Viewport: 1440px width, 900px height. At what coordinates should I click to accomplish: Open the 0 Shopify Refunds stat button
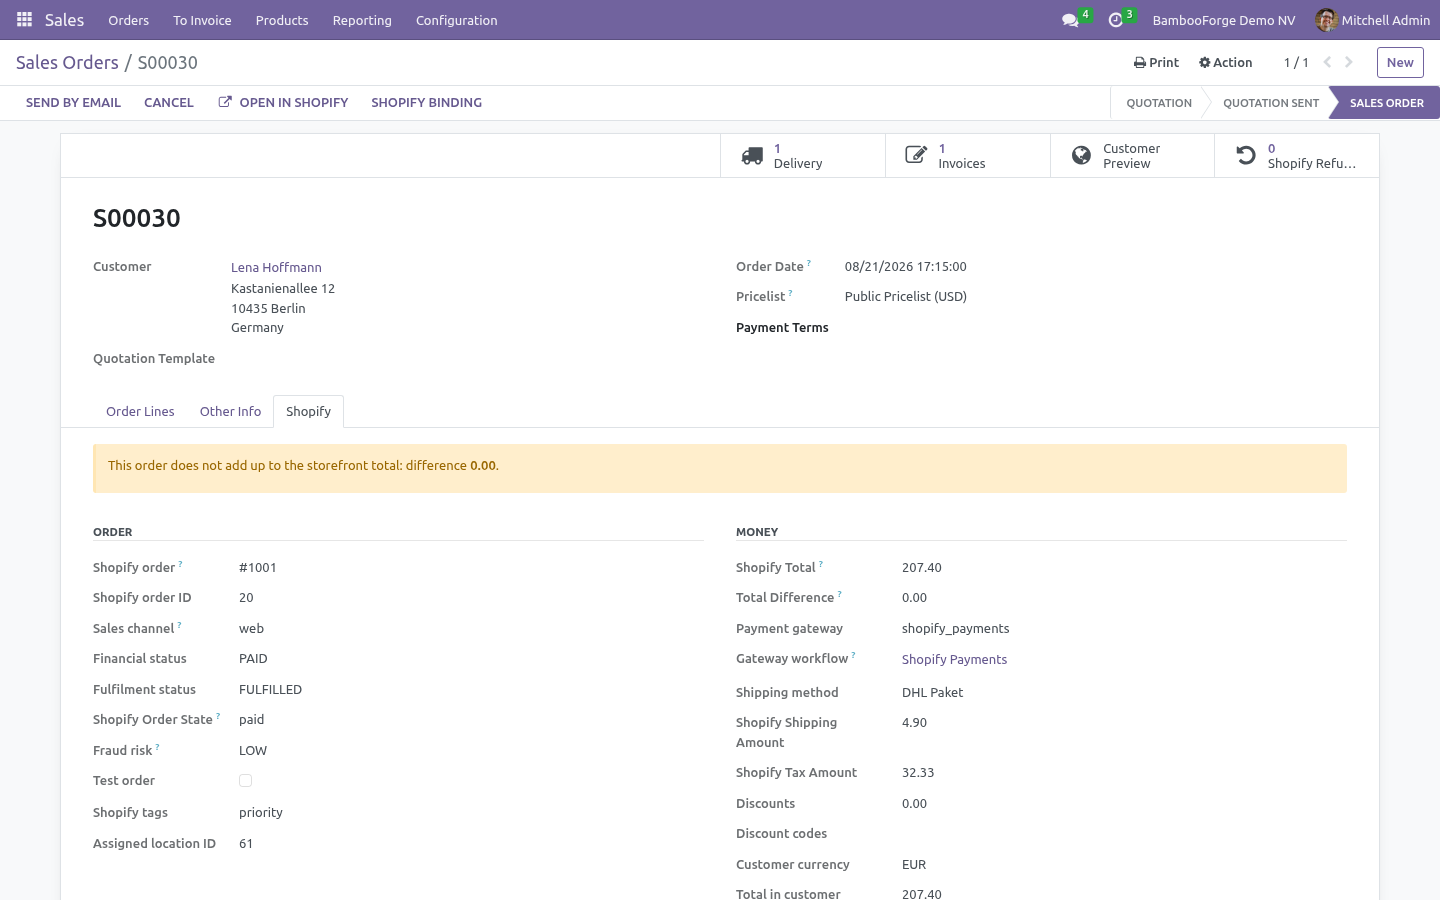1297,156
